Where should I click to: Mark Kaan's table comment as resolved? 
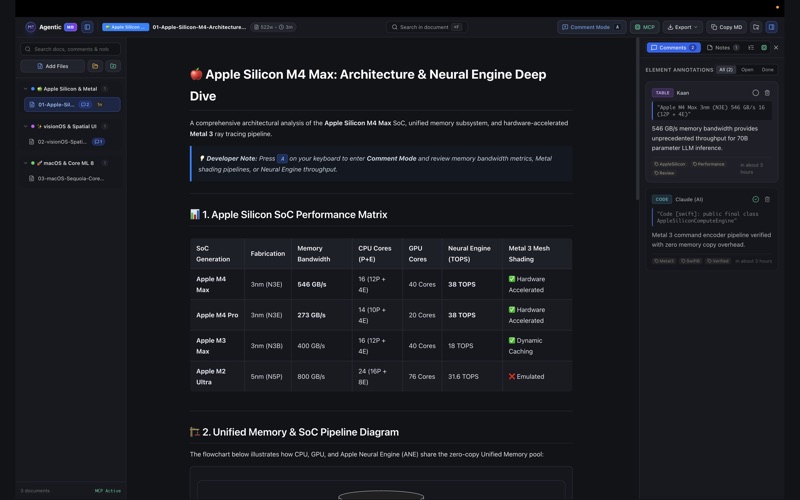(x=755, y=93)
